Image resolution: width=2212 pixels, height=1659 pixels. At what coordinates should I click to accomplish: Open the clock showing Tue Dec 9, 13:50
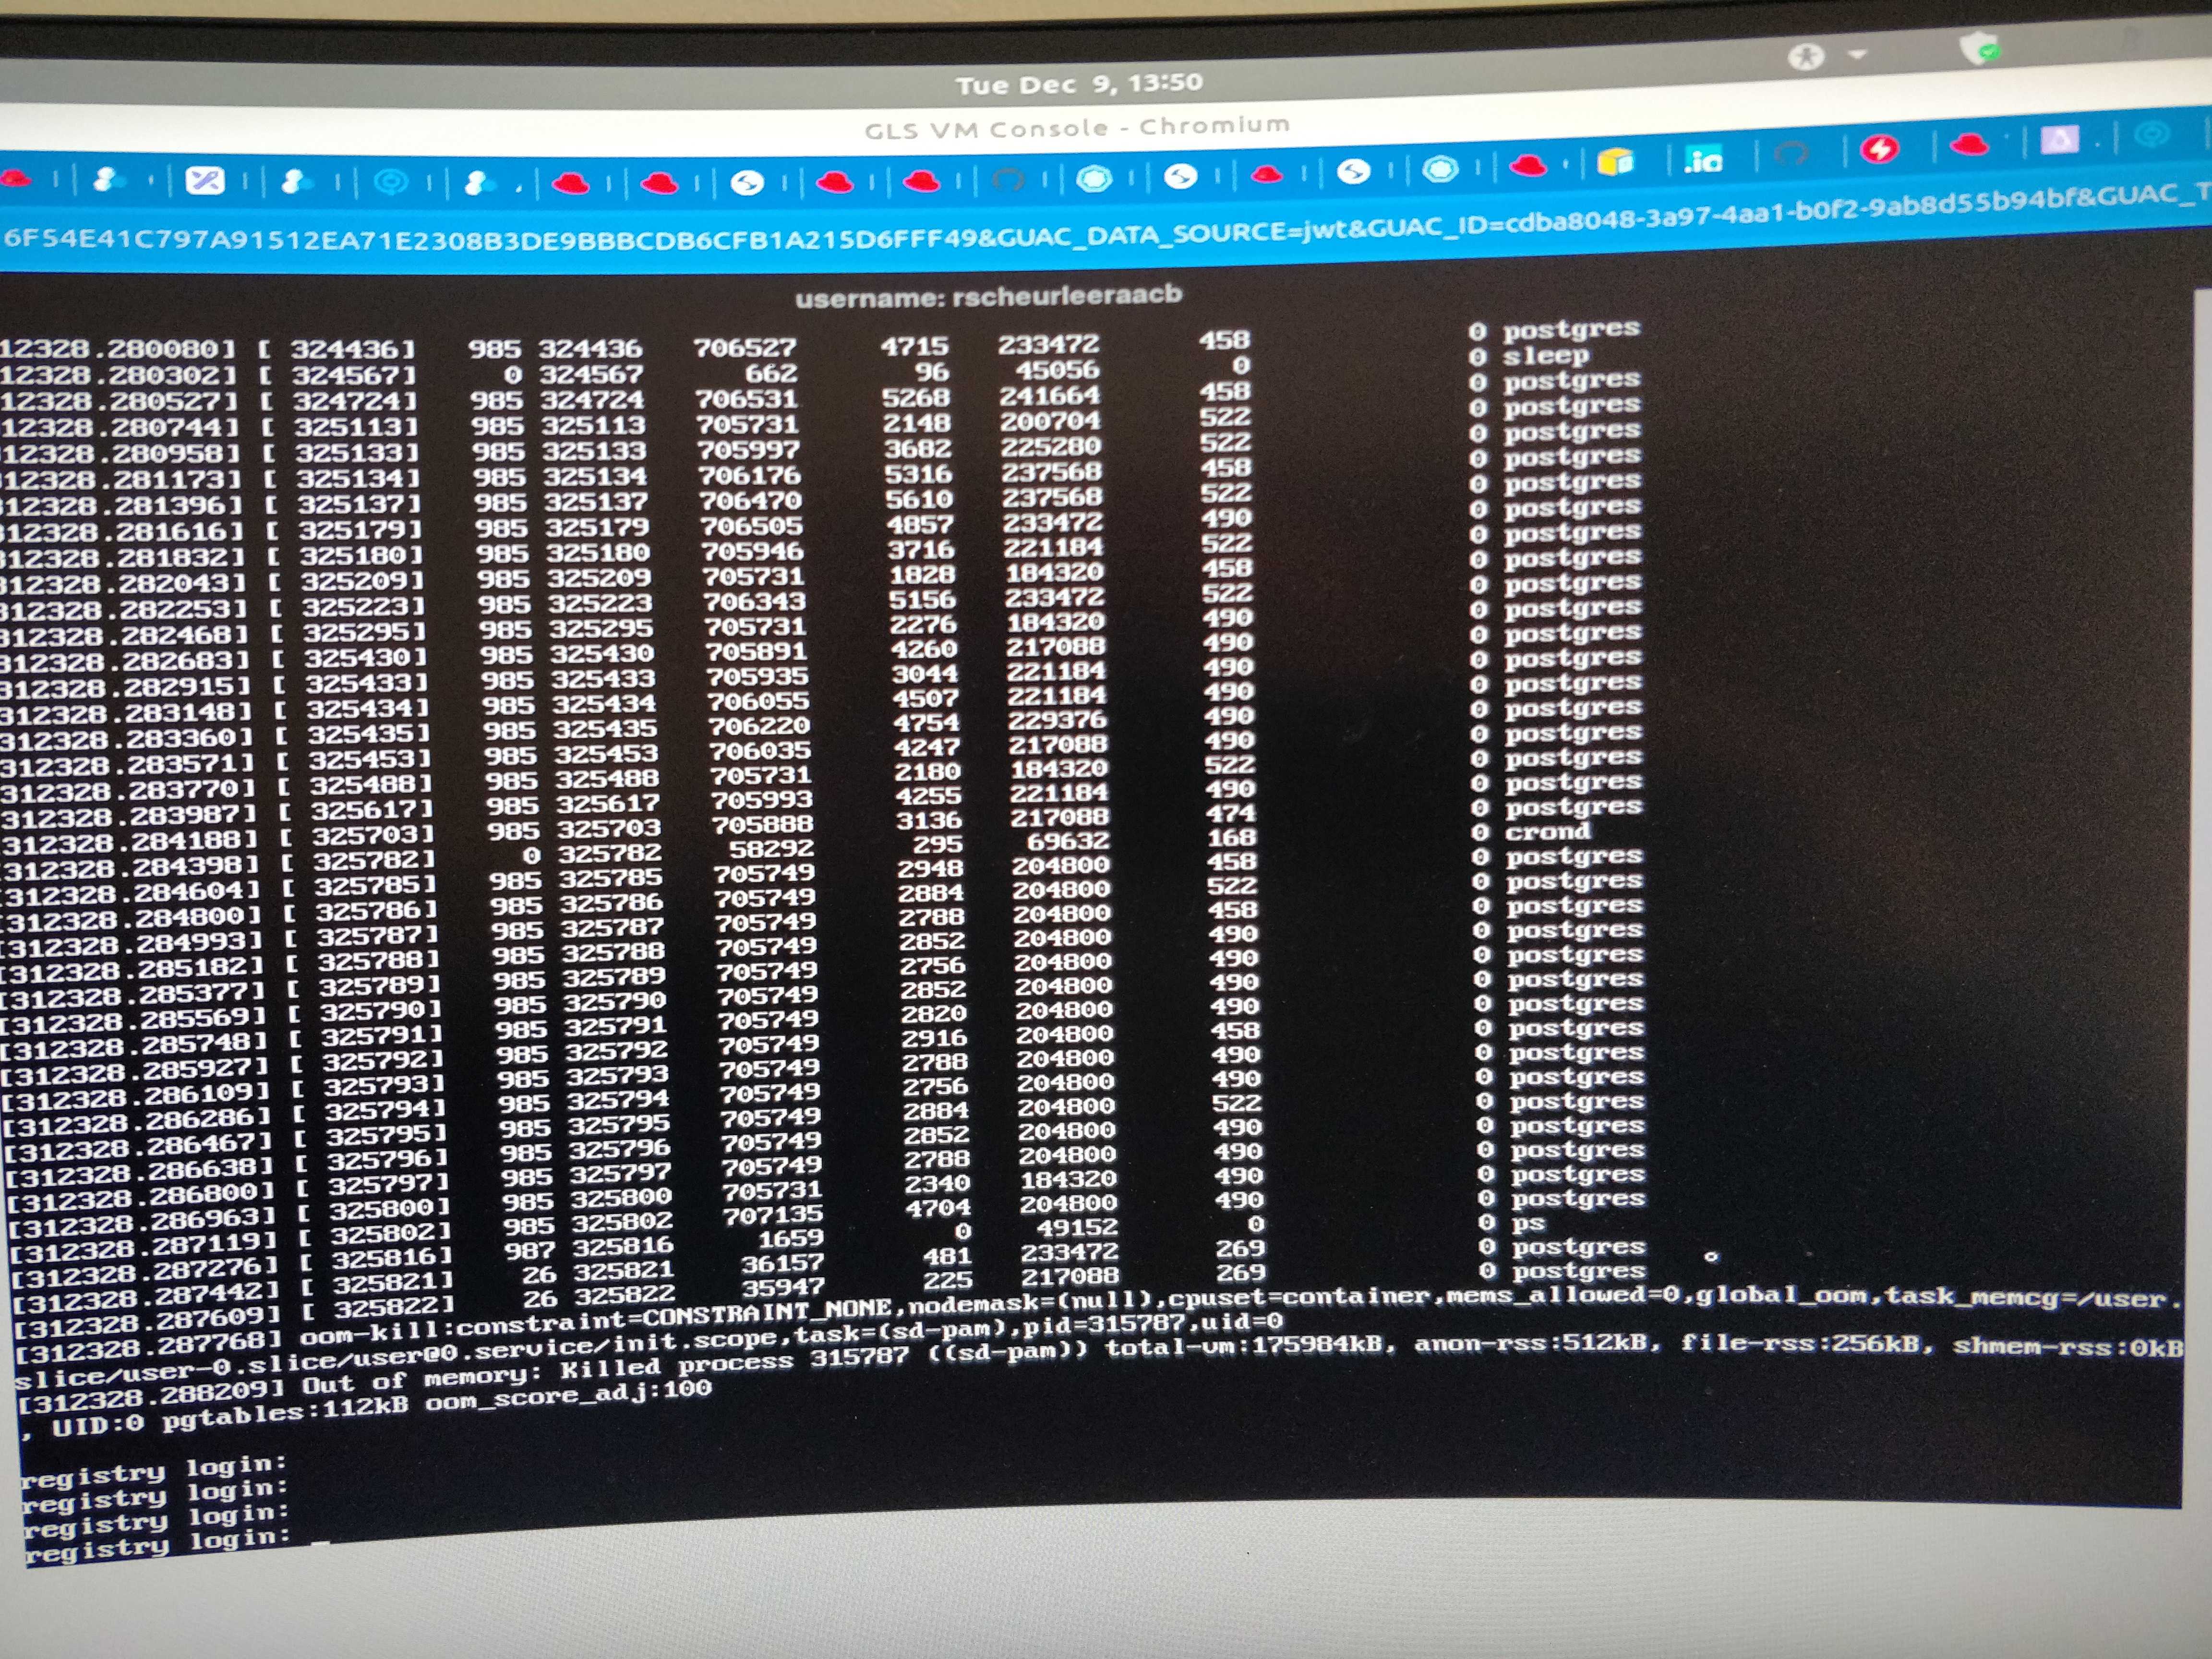[x=1078, y=84]
